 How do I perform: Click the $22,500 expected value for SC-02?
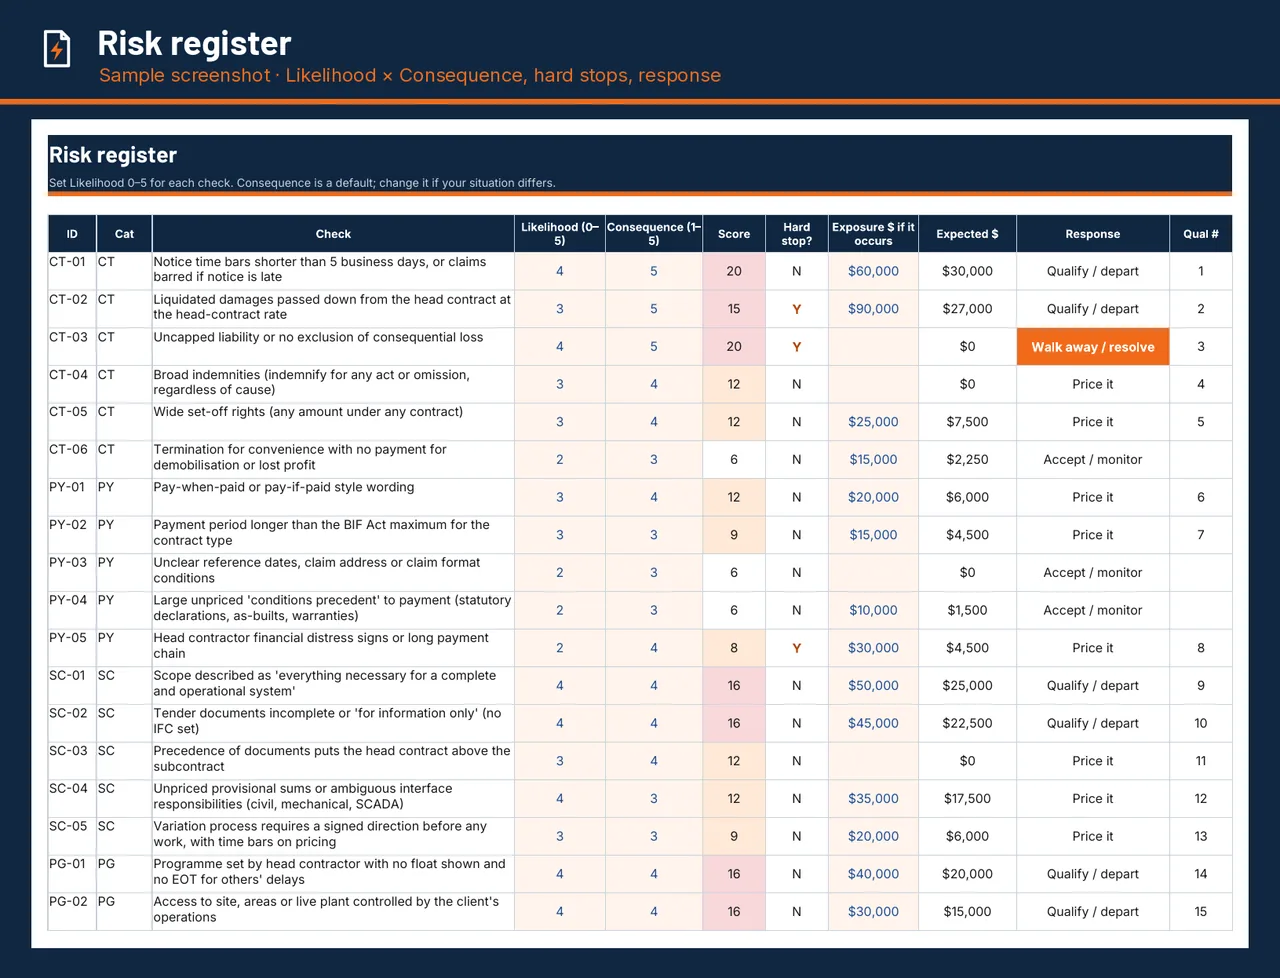tap(967, 723)
